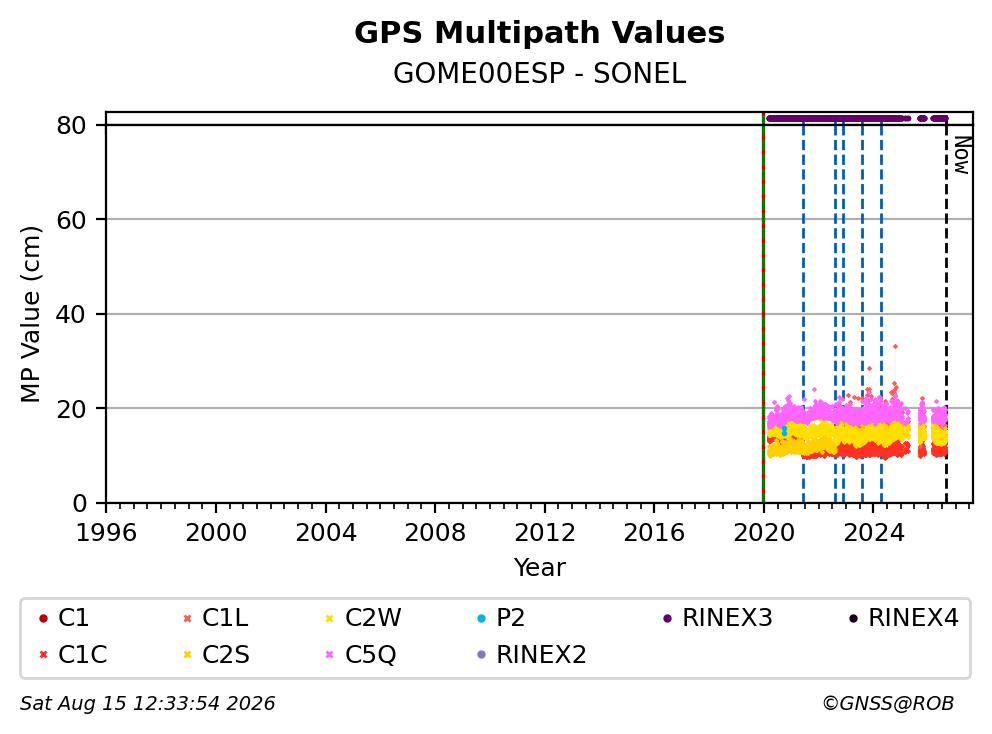
Task: Click the C1L legend marker
Action: tap(187, 618)
